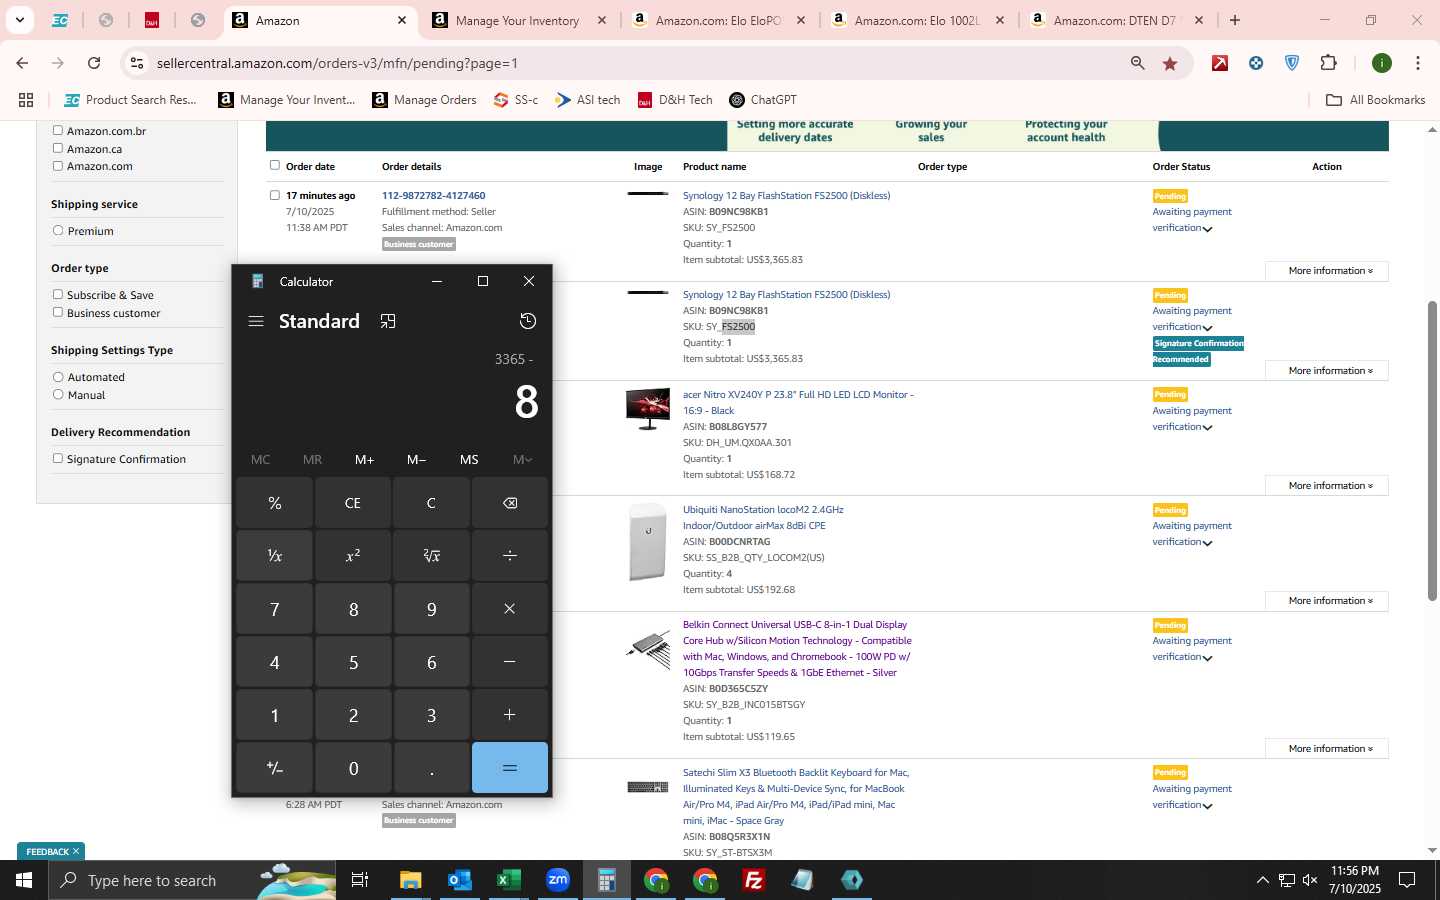This screenshot has height=900, width=1440.
Task: Check Amazon.com.br marketplace filter
Action: tap(58, 130)
